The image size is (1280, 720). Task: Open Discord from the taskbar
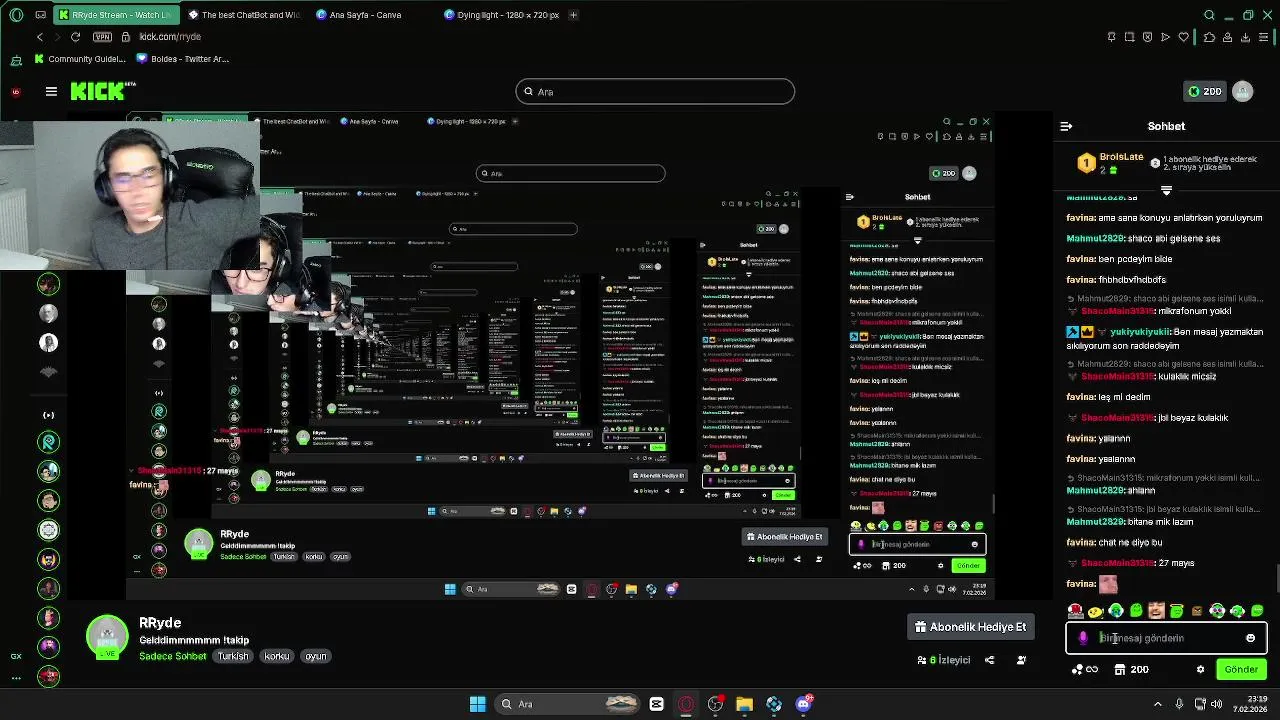pos(803,704)
